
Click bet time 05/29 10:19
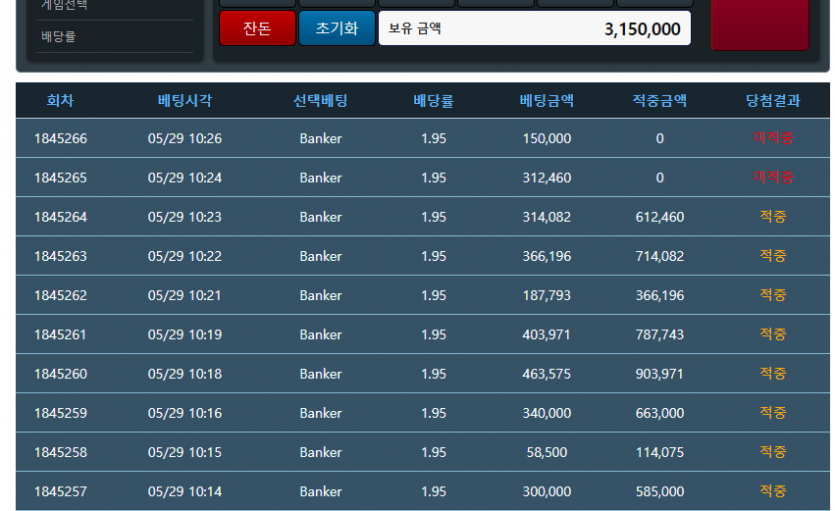tap(185, 335)
